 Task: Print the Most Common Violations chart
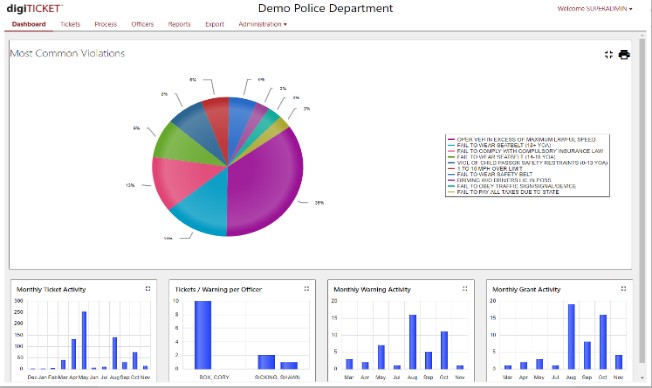624,54
